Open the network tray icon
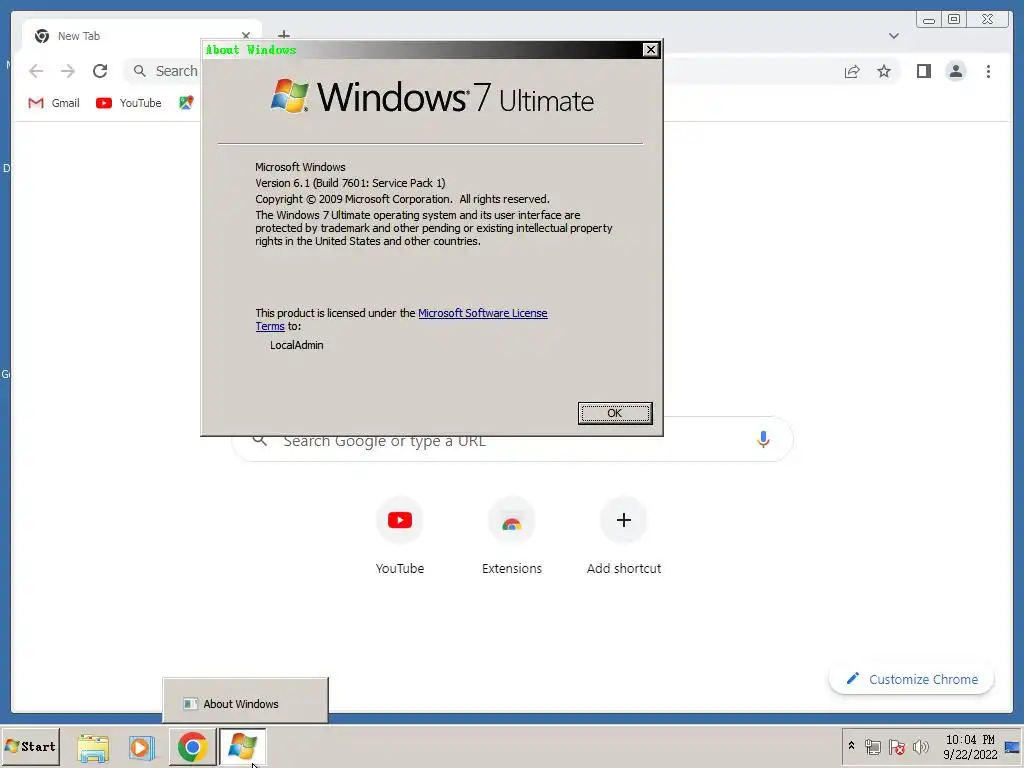1024x768 pixels. click(x=872, y=746)
